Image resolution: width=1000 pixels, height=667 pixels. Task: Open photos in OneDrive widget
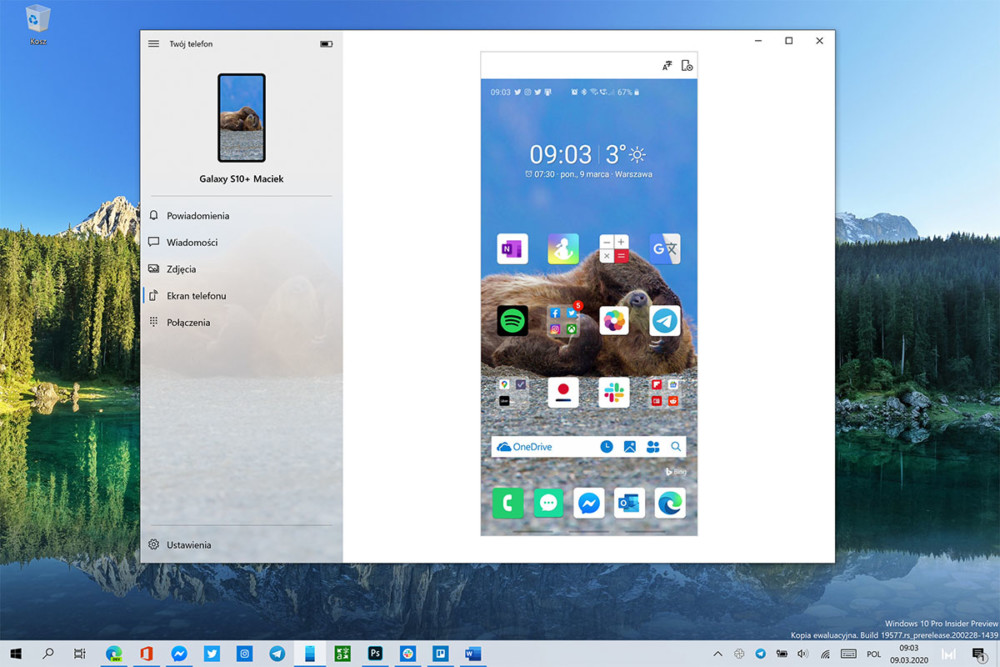629,447
